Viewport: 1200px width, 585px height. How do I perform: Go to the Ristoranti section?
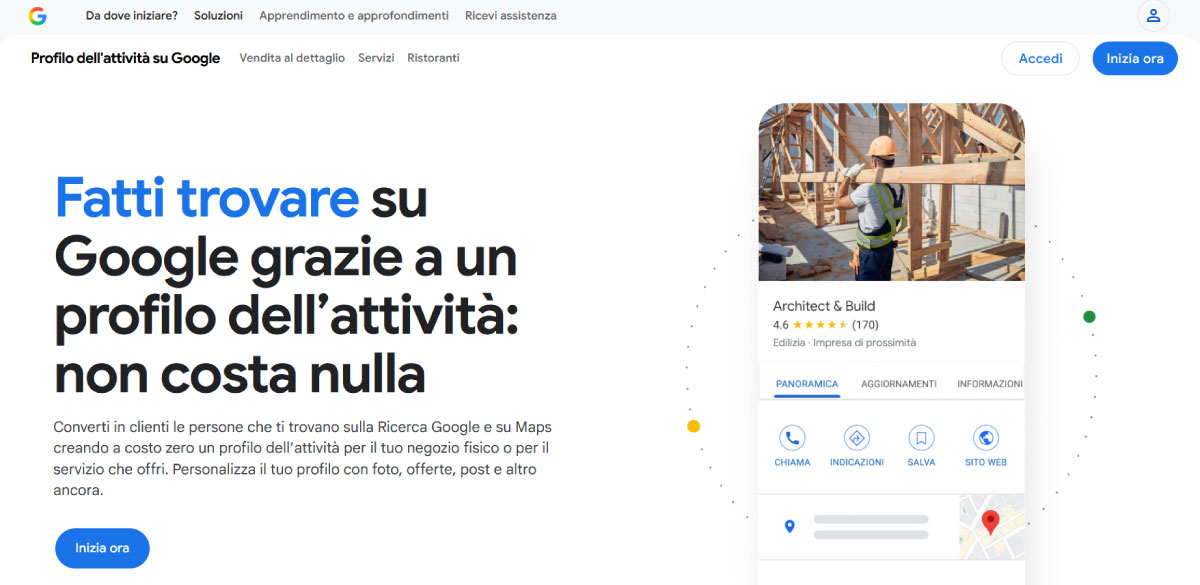point(433,58)
